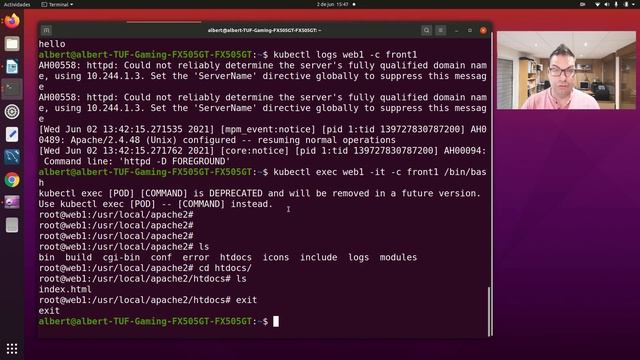Viewport: 640px width, 360px height.
Task: Click the battery icon in top bar
Action: [626, 4]
